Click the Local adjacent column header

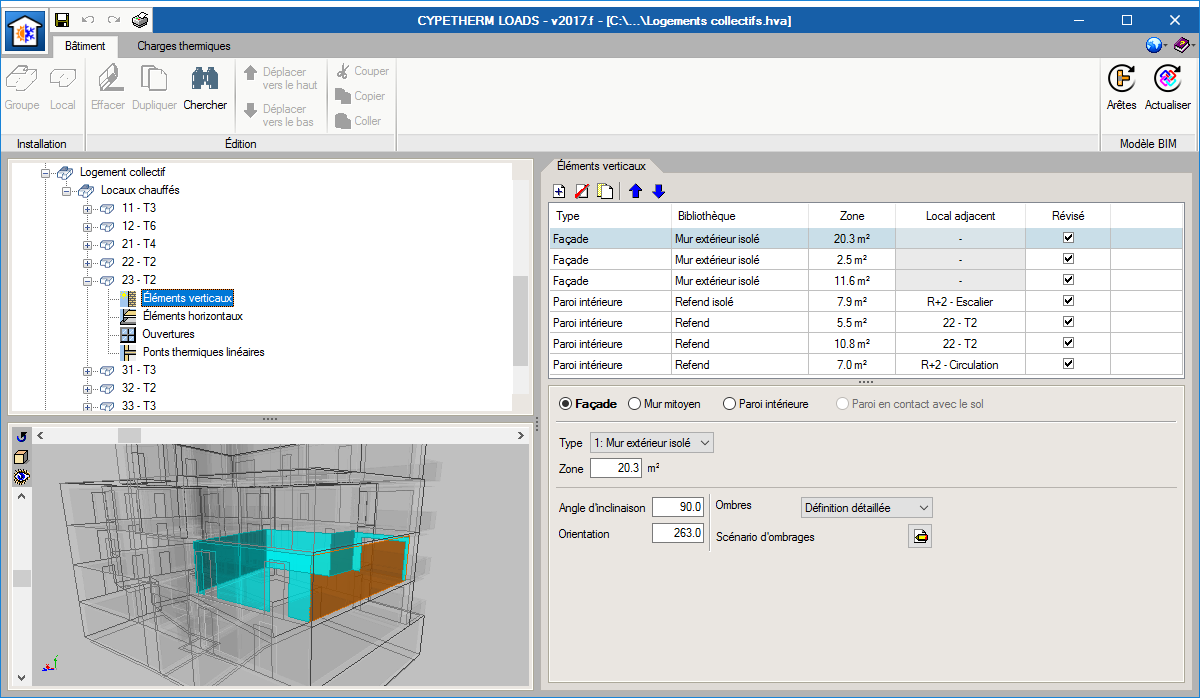click(960, 216)
